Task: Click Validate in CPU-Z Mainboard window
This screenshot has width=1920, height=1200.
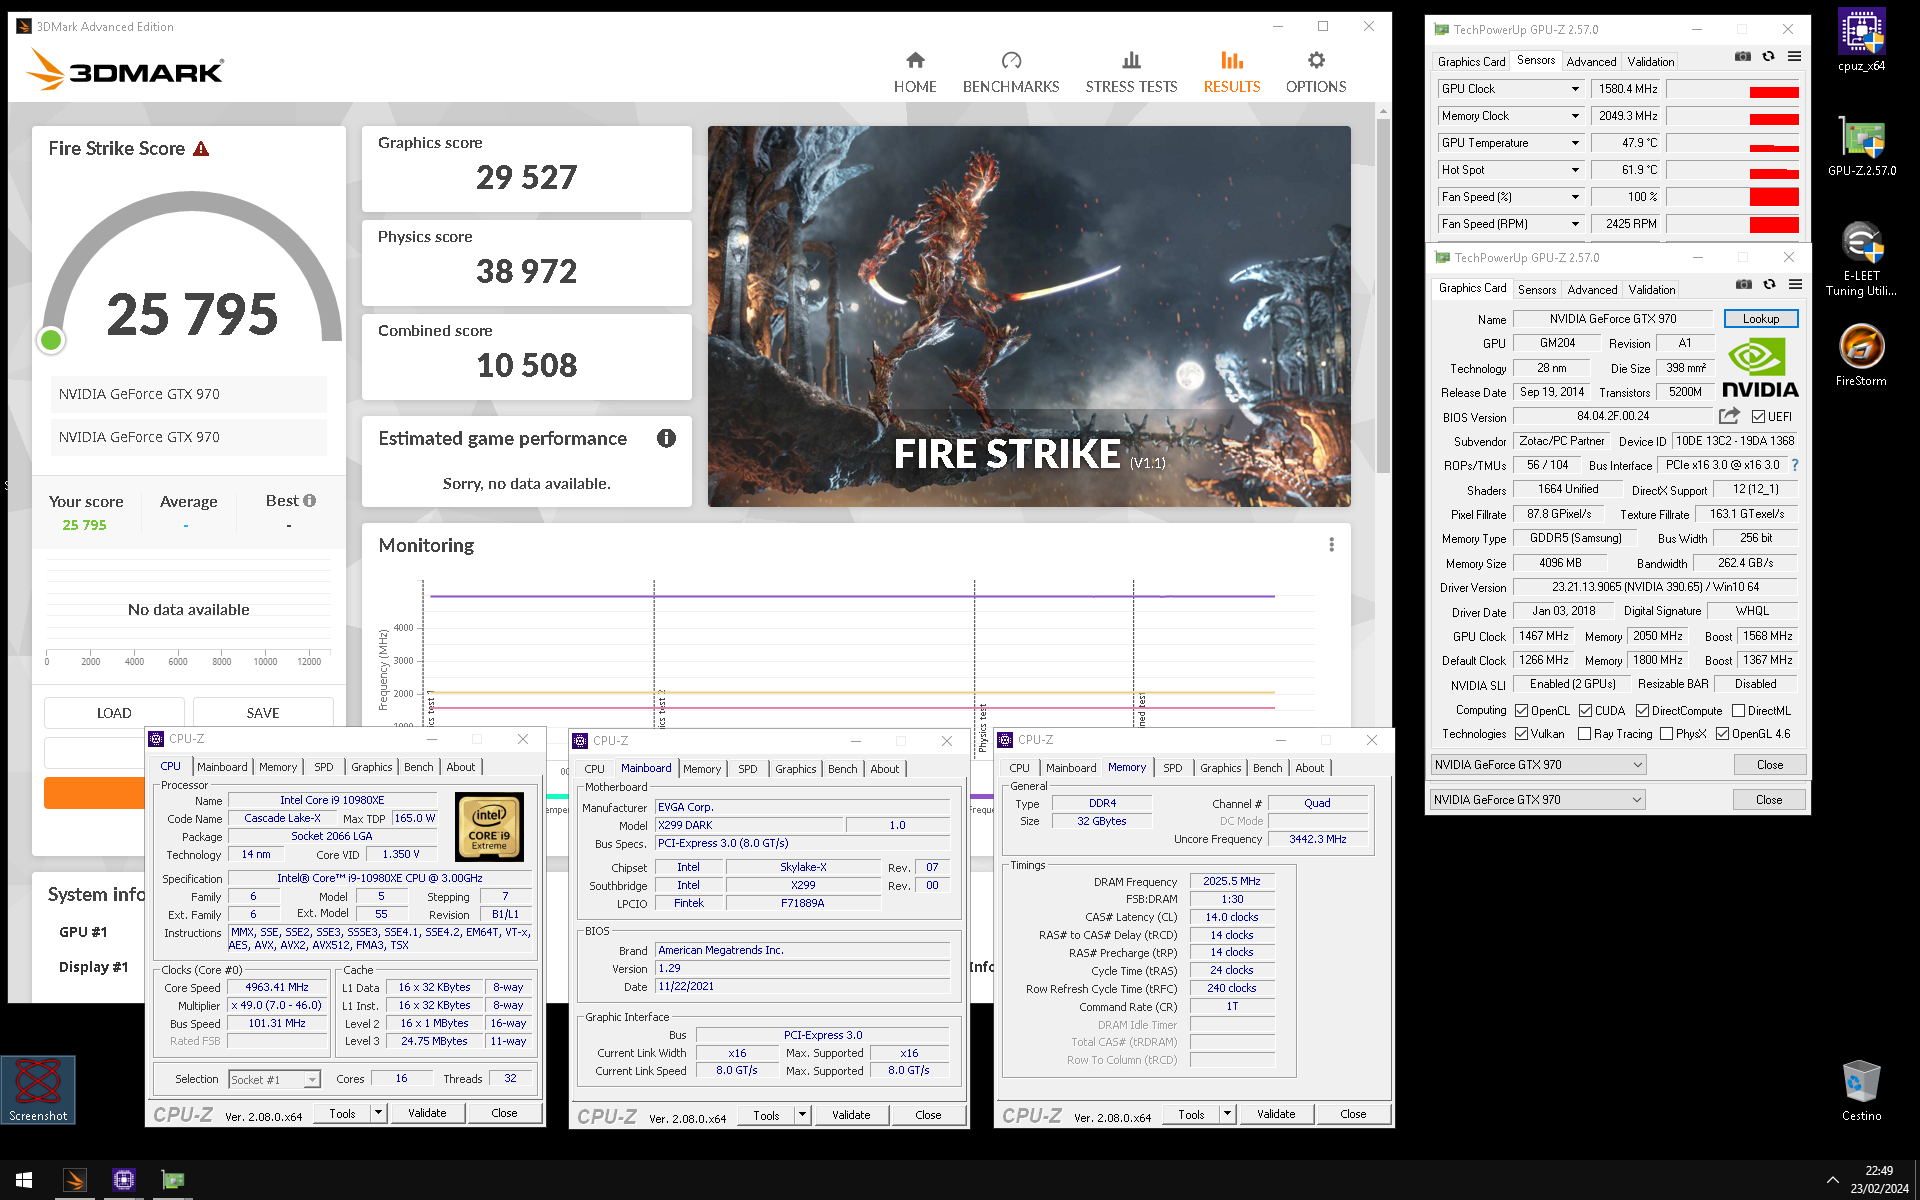Action: point(851,1115)
